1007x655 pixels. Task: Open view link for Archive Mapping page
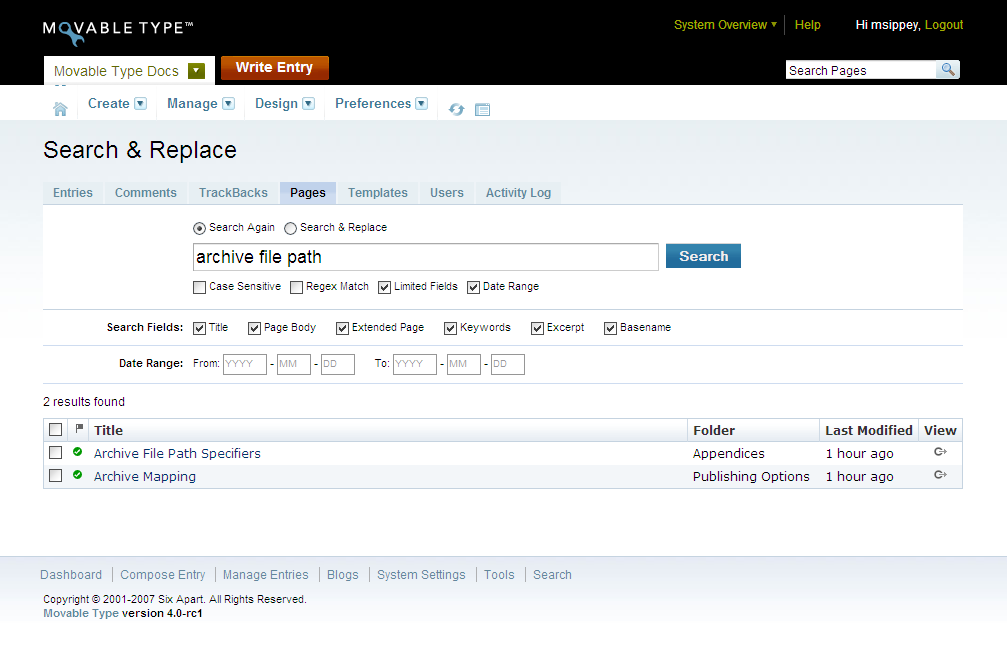[x=939, y=475]
